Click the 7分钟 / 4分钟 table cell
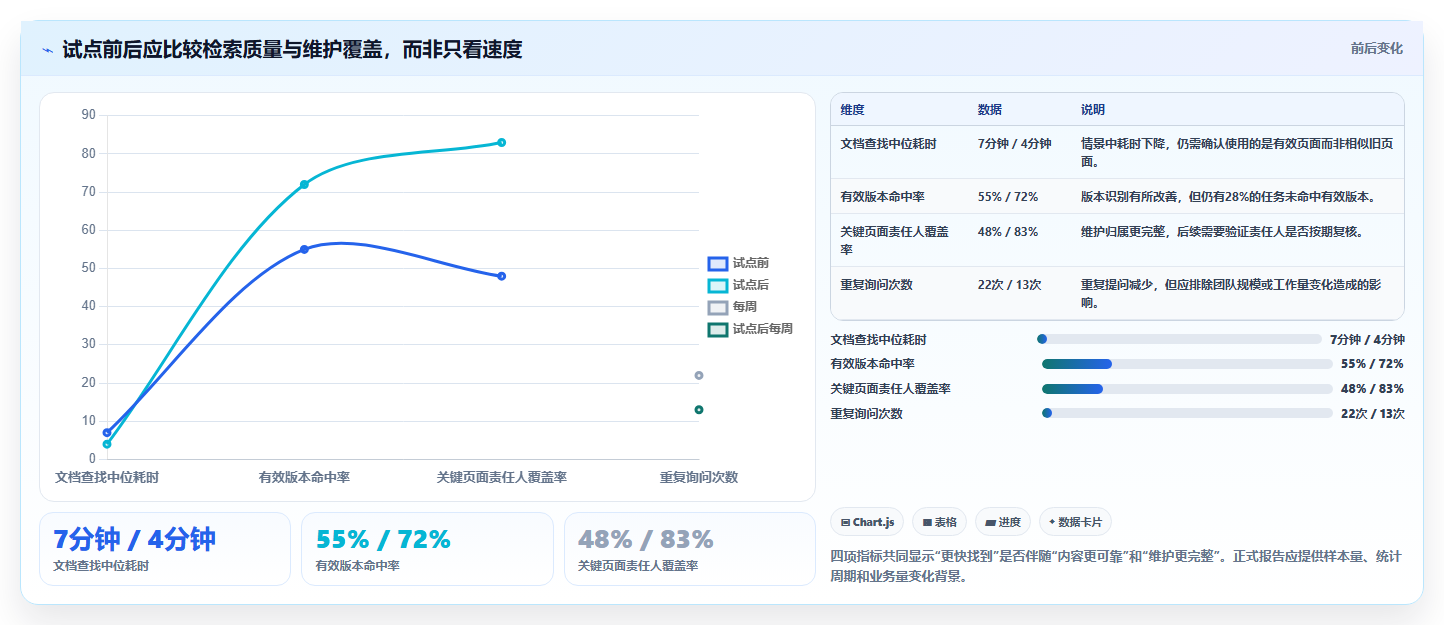 (x=1015, y=144)
